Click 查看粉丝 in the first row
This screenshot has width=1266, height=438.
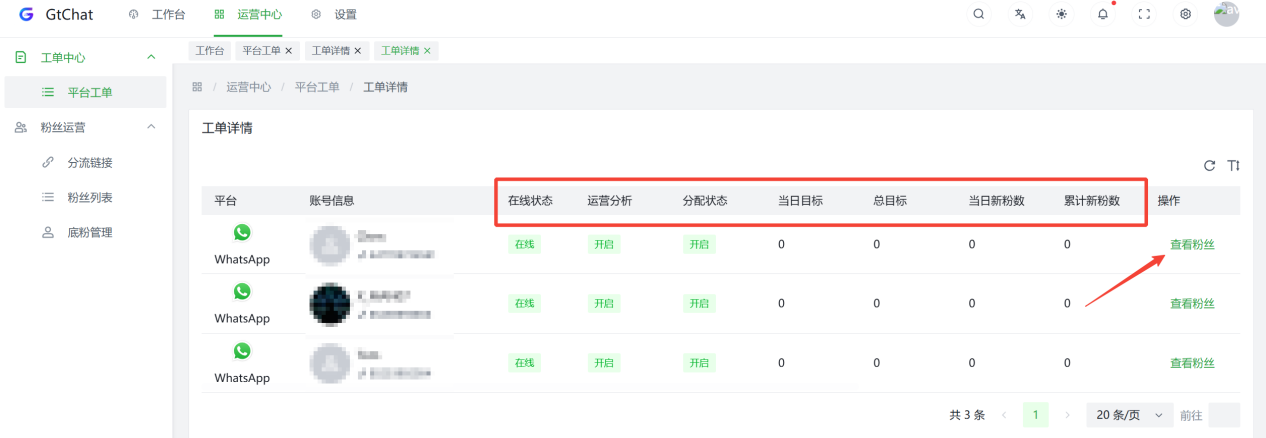(1192, 244)
